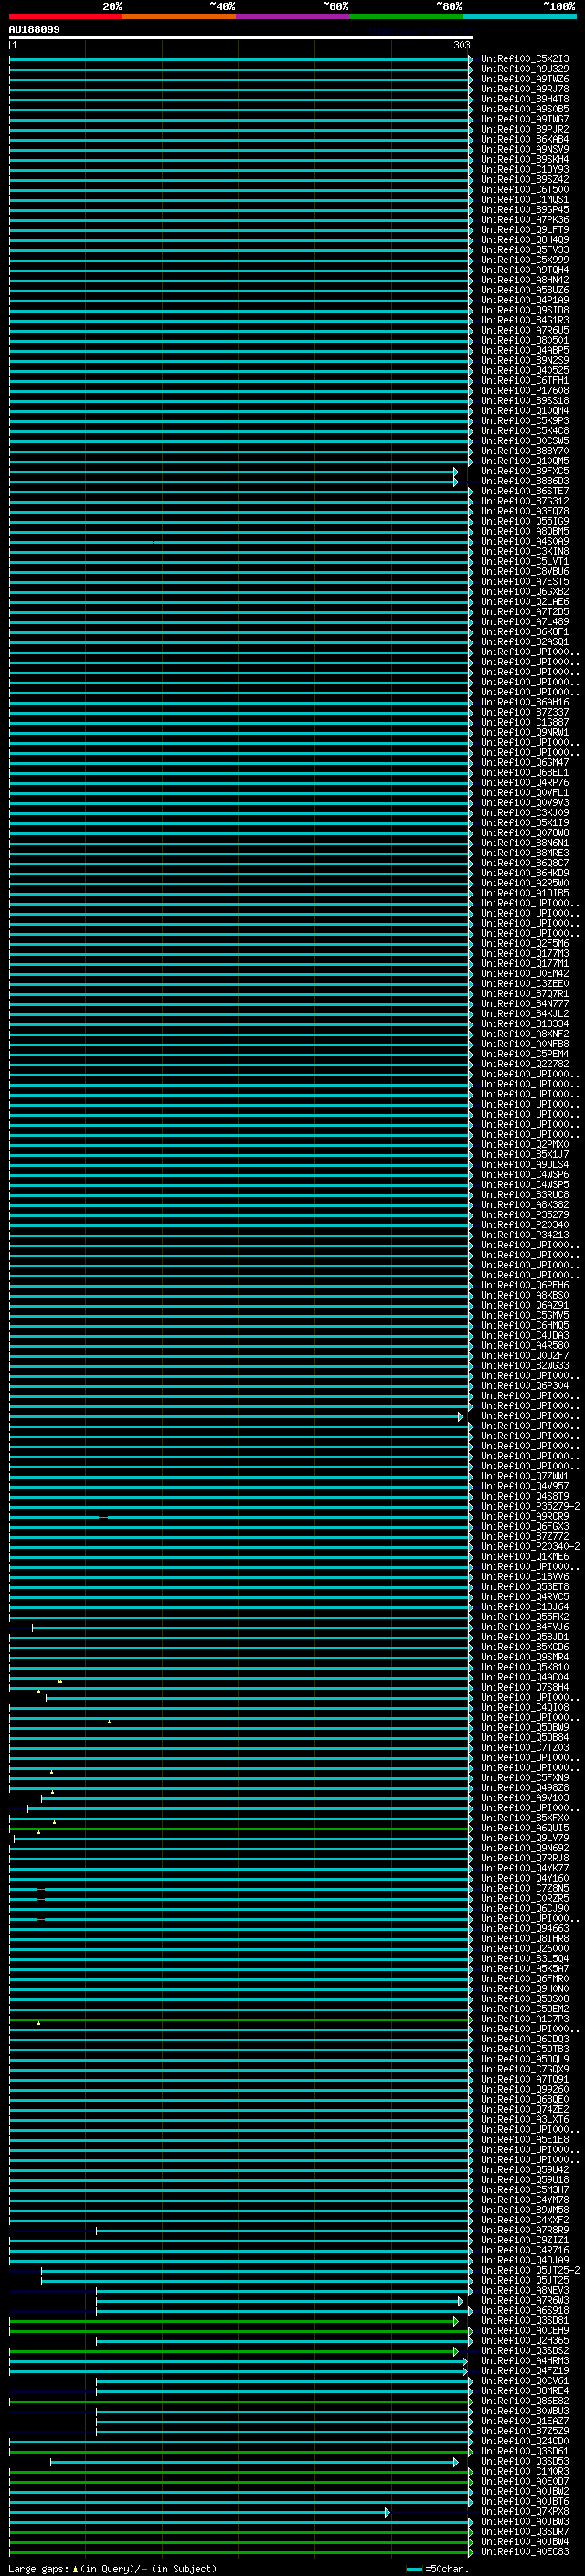The width and height of the screenshot is (585, 2576).
Task: Select hit UniRef100_B9H4T8
Action: (x=525, y=99)
